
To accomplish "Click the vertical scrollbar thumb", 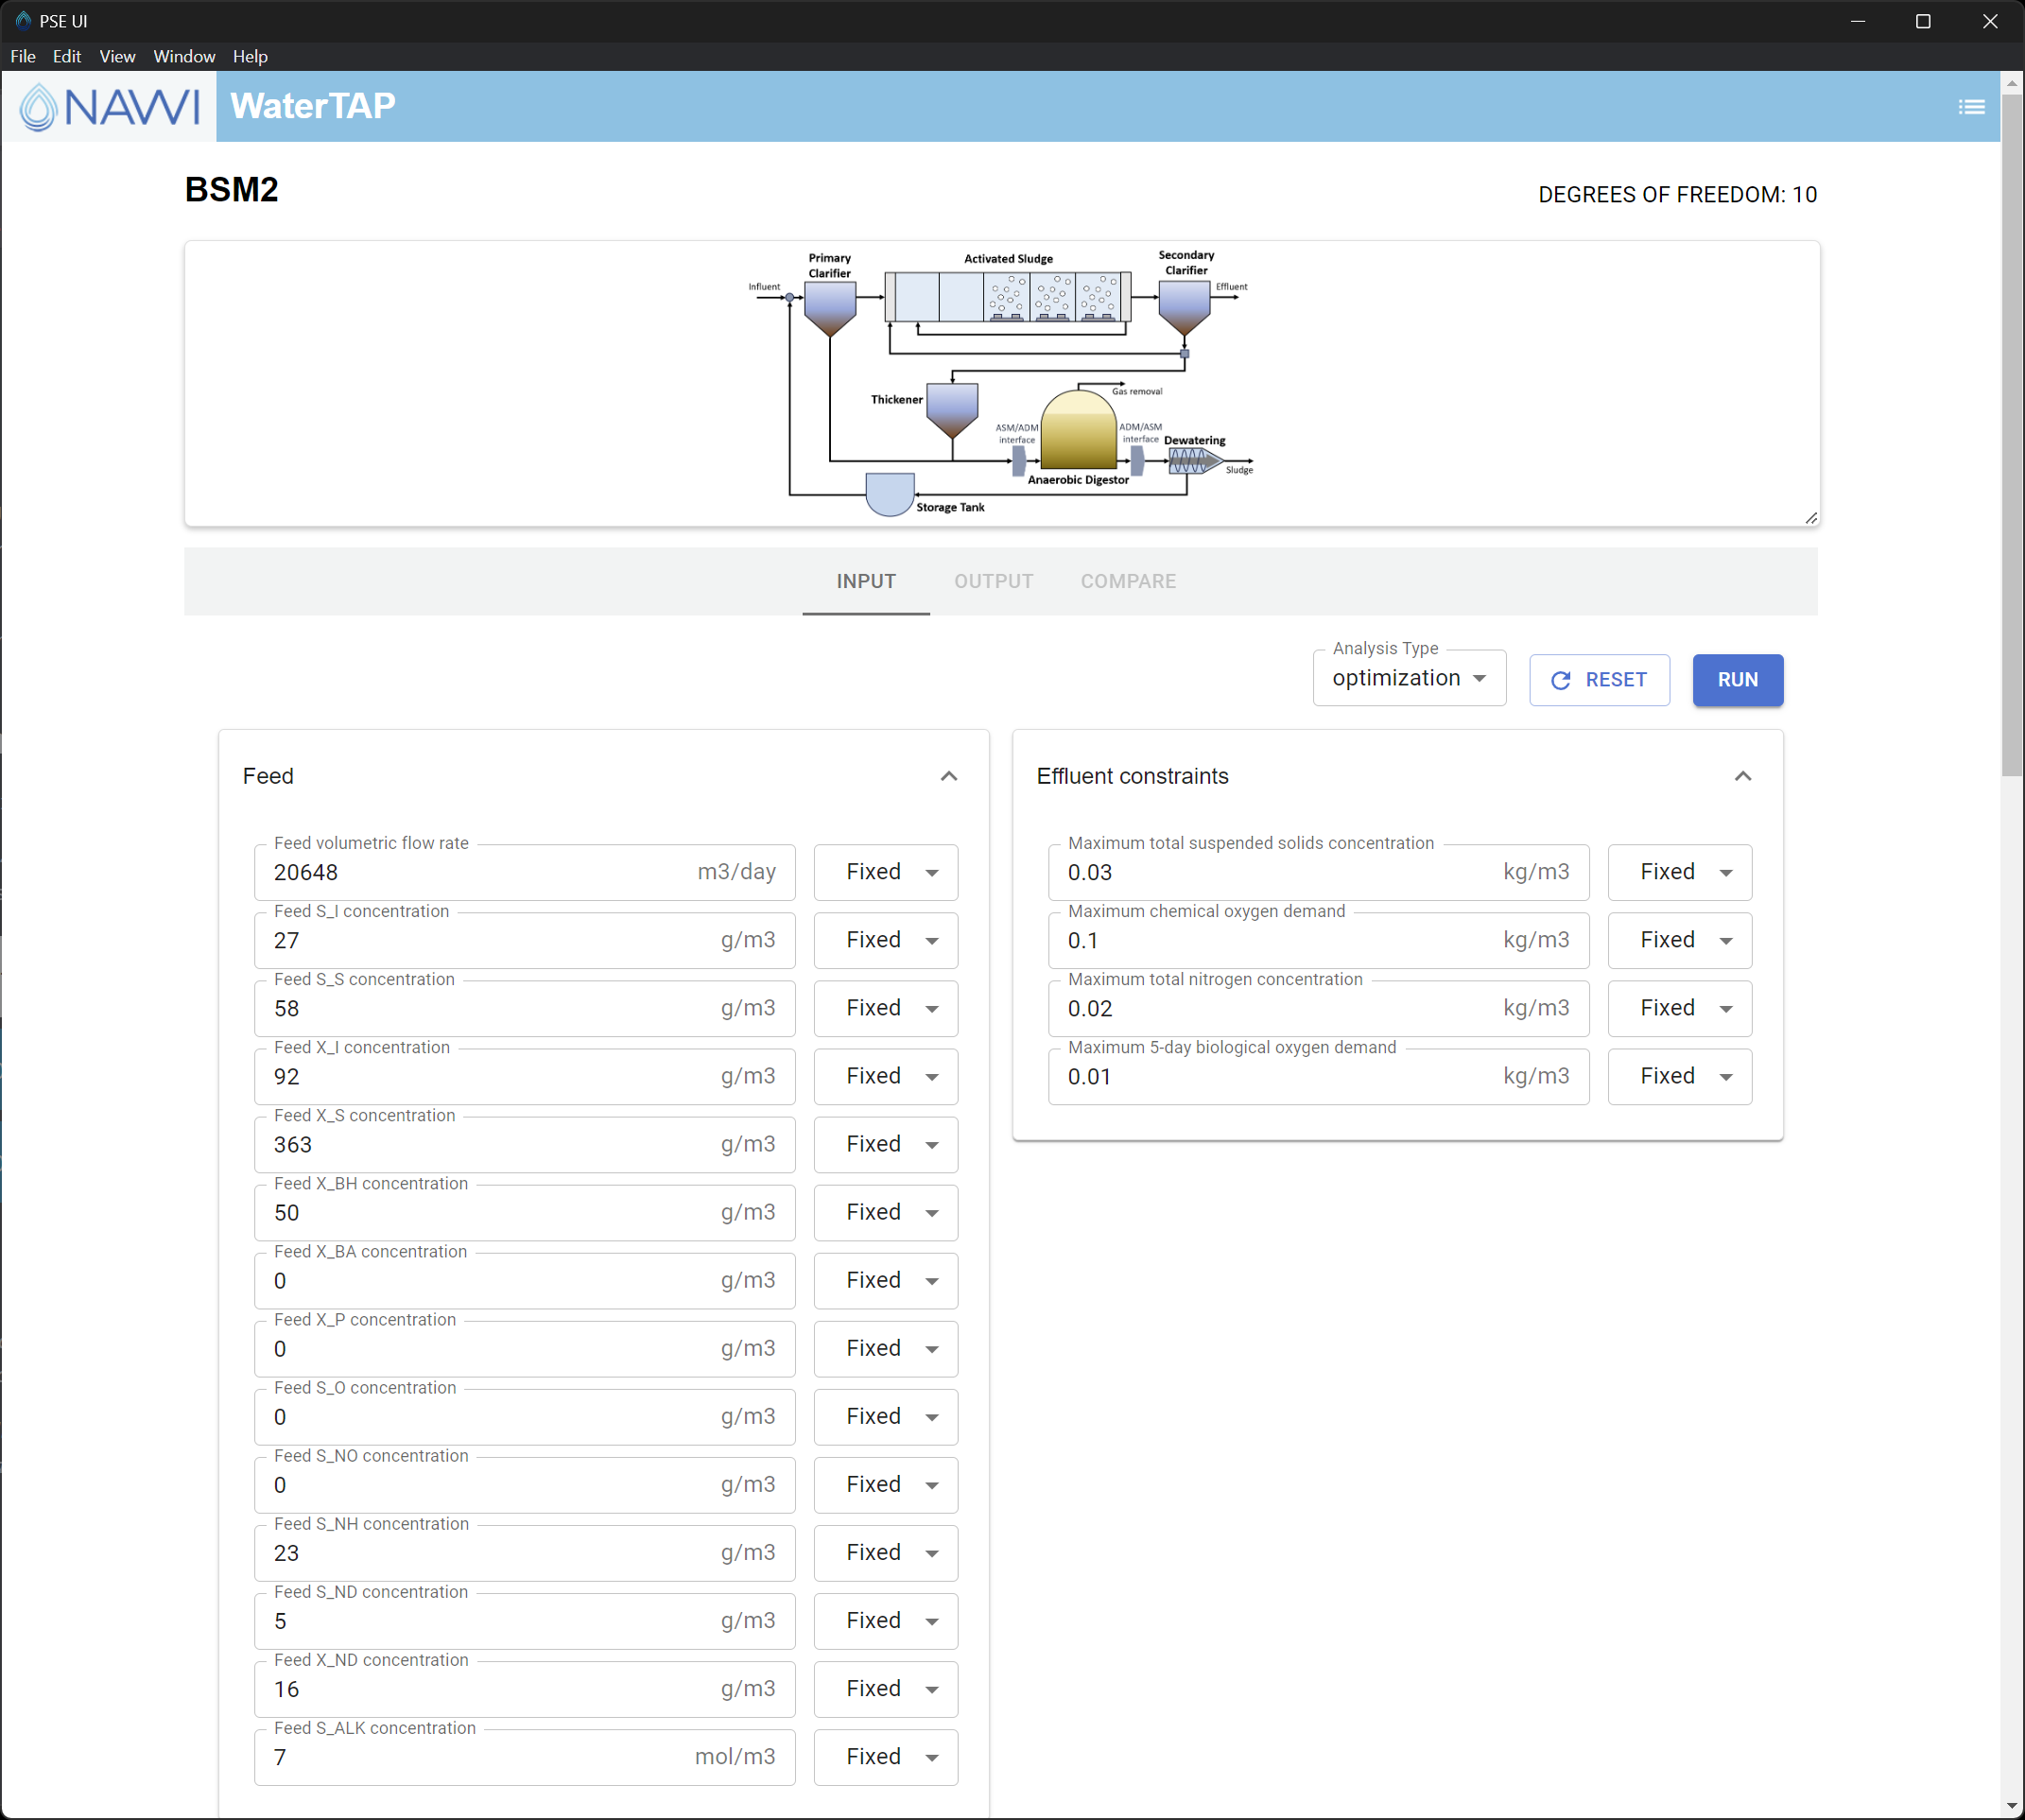I will tap(2012, 435).
